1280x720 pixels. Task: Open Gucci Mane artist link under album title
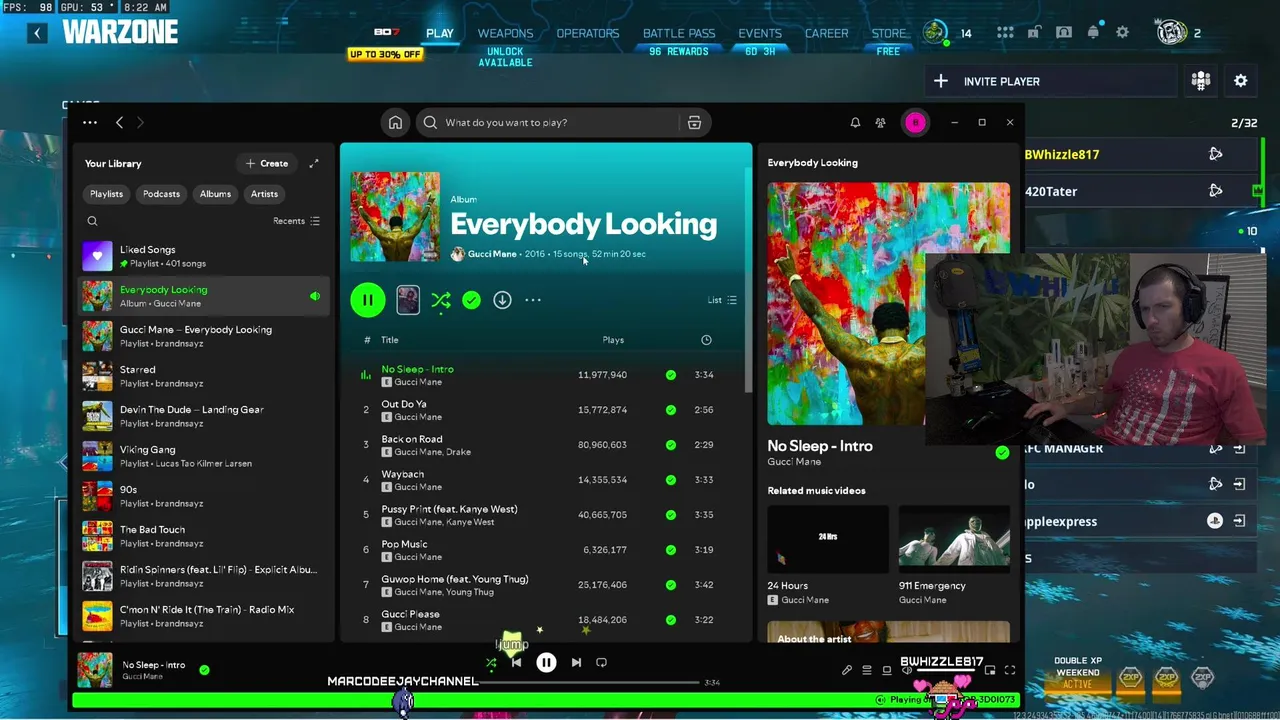tap(492, 254)
